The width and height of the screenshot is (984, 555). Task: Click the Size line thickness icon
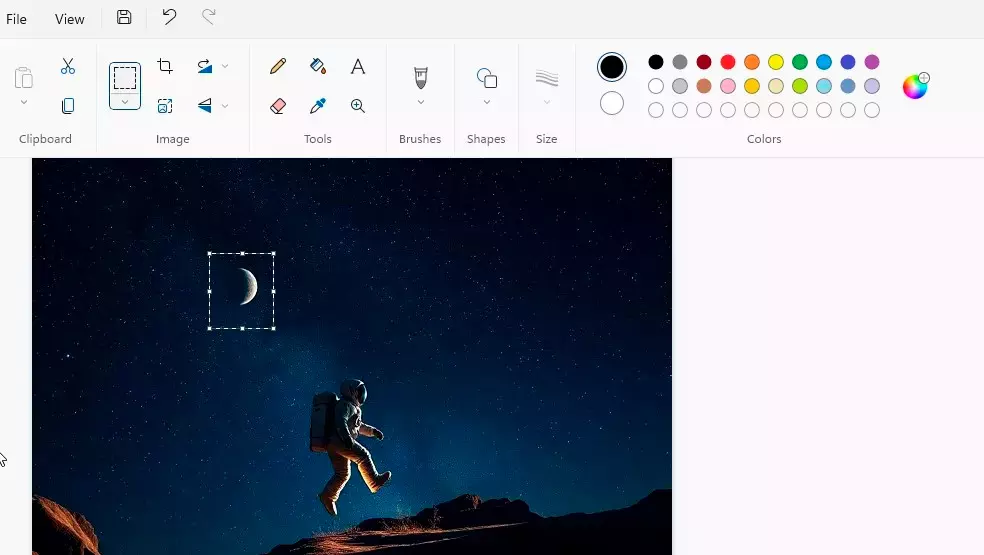pyautogui.click(x=547, y=78)
